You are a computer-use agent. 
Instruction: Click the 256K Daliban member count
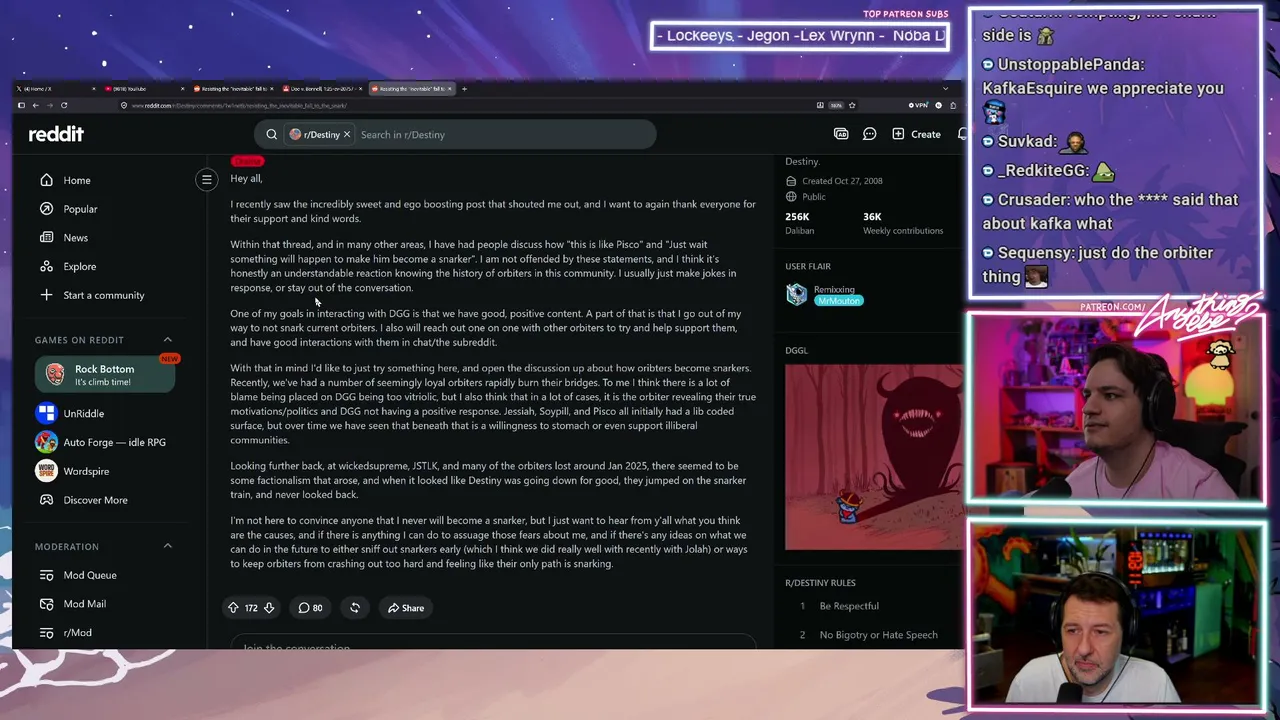coord(800,223)
